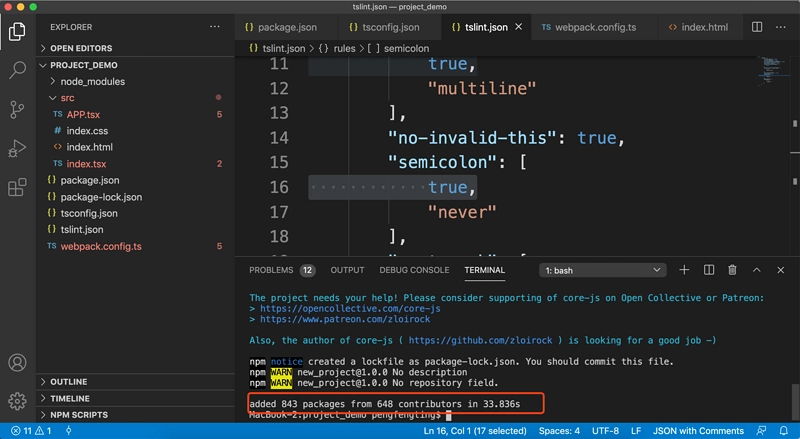Screen dimensions: 800x439
Task: Select the bash terminal dropdown
Action: tap(603, 270)
